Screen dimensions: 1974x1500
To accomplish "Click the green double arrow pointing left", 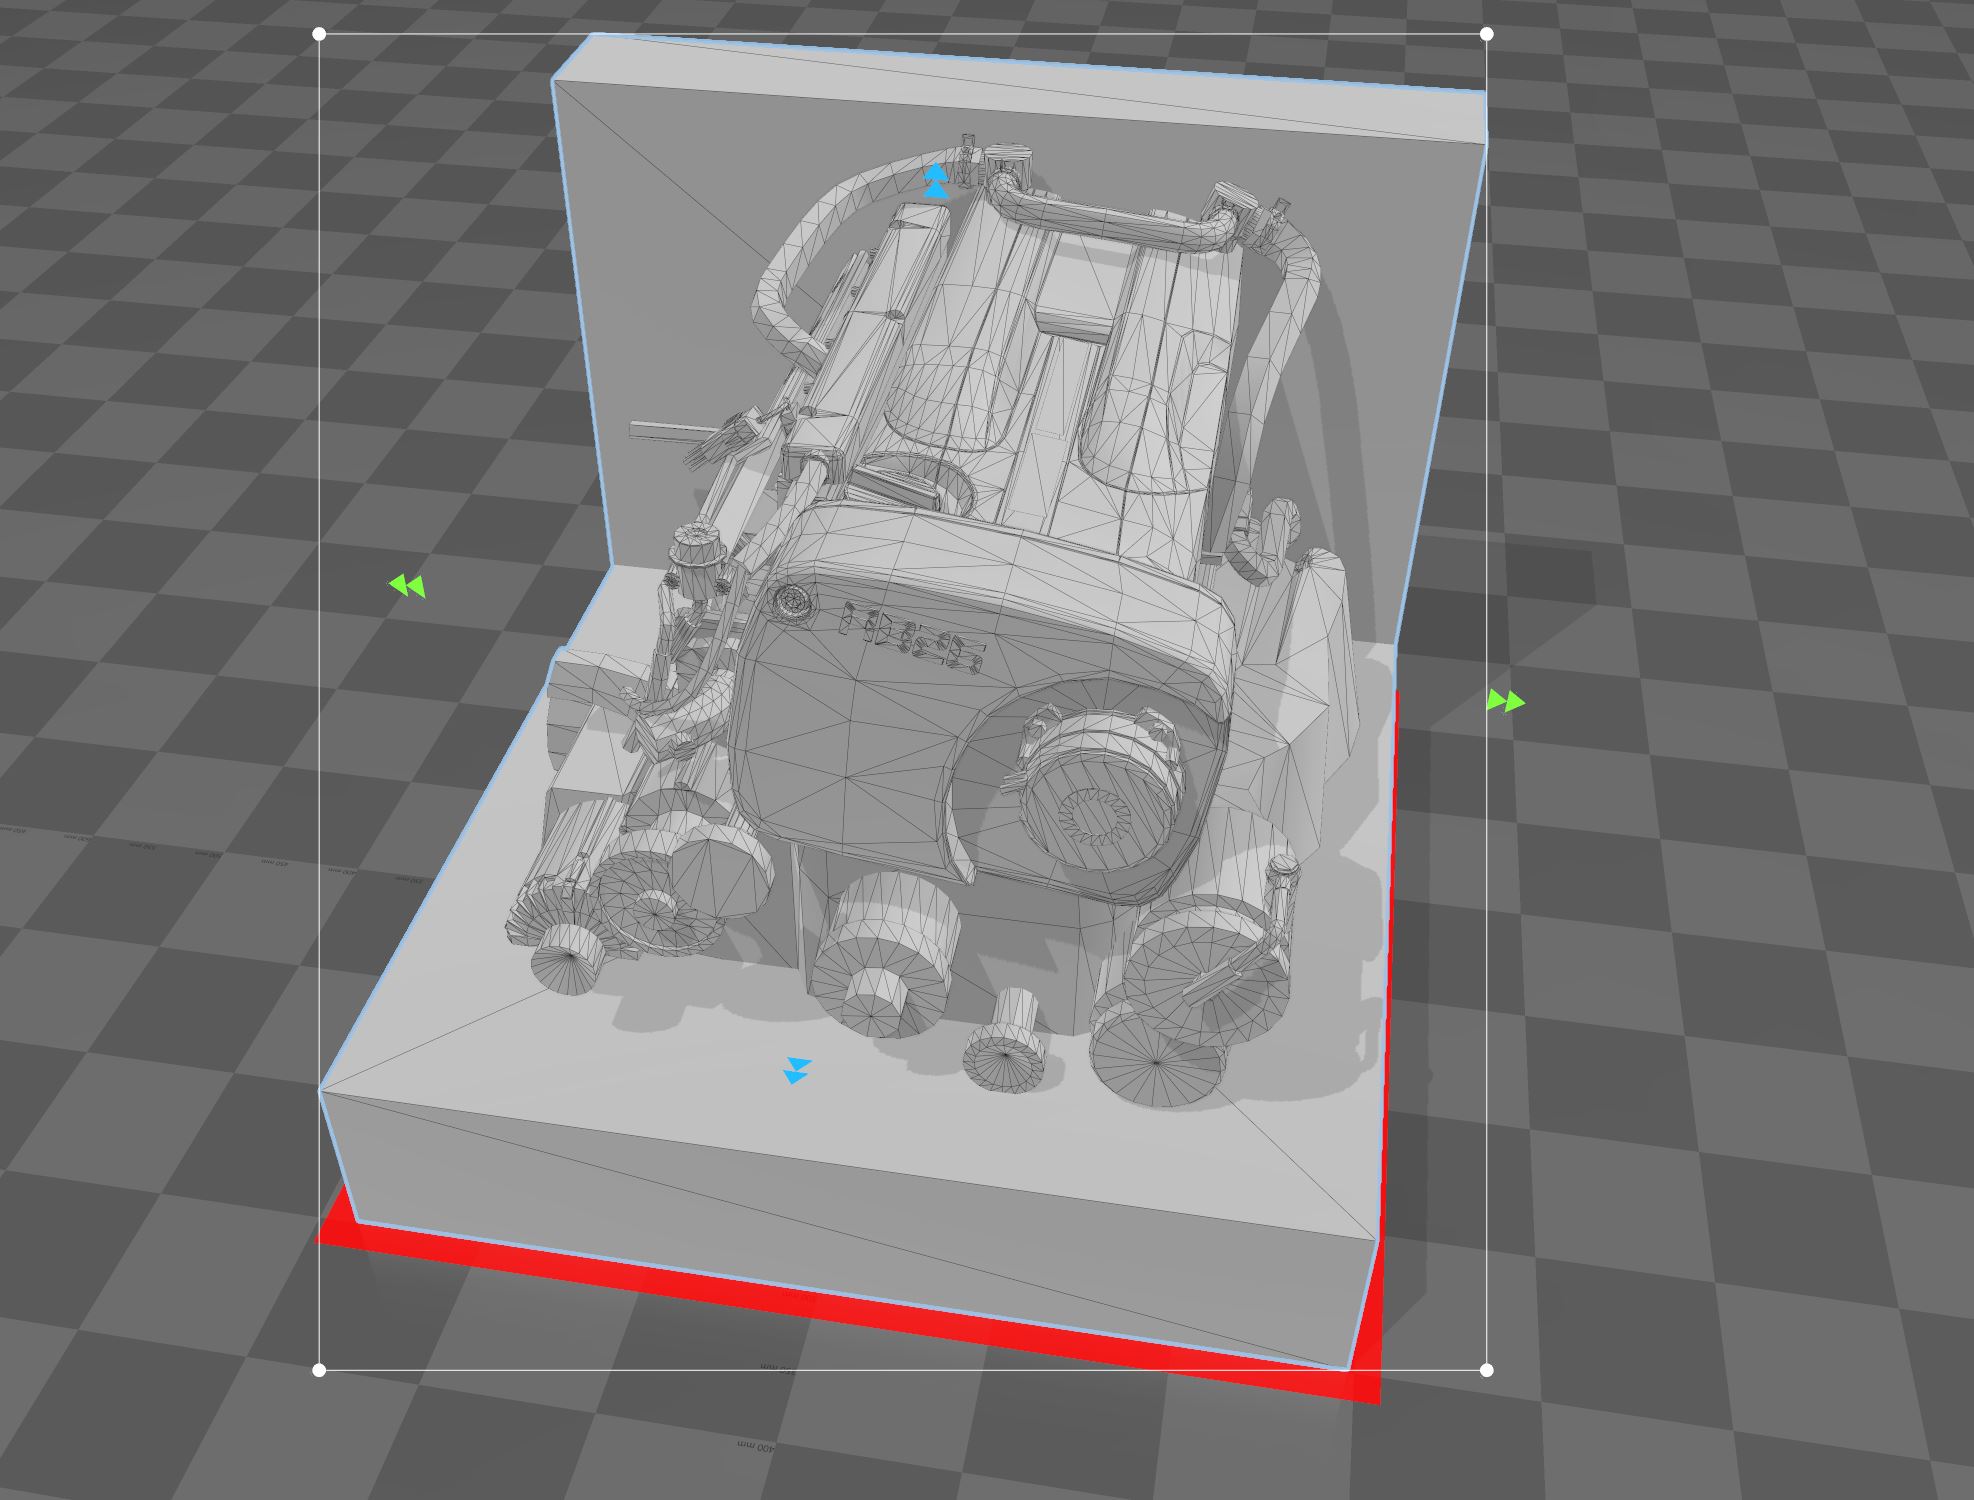I will [407, 586].
